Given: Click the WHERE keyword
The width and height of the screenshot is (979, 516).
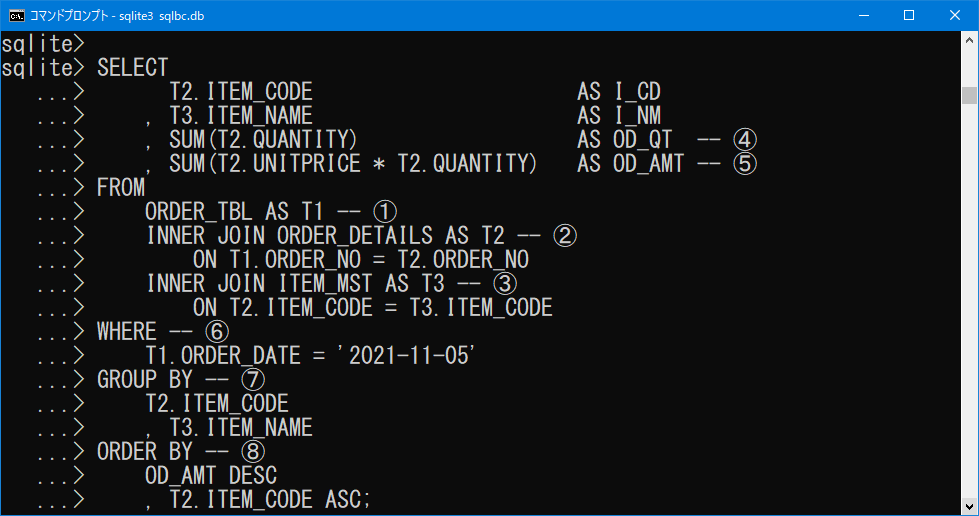Looking at the screenshot, I should pyautogui.click(x=127, y=332).
